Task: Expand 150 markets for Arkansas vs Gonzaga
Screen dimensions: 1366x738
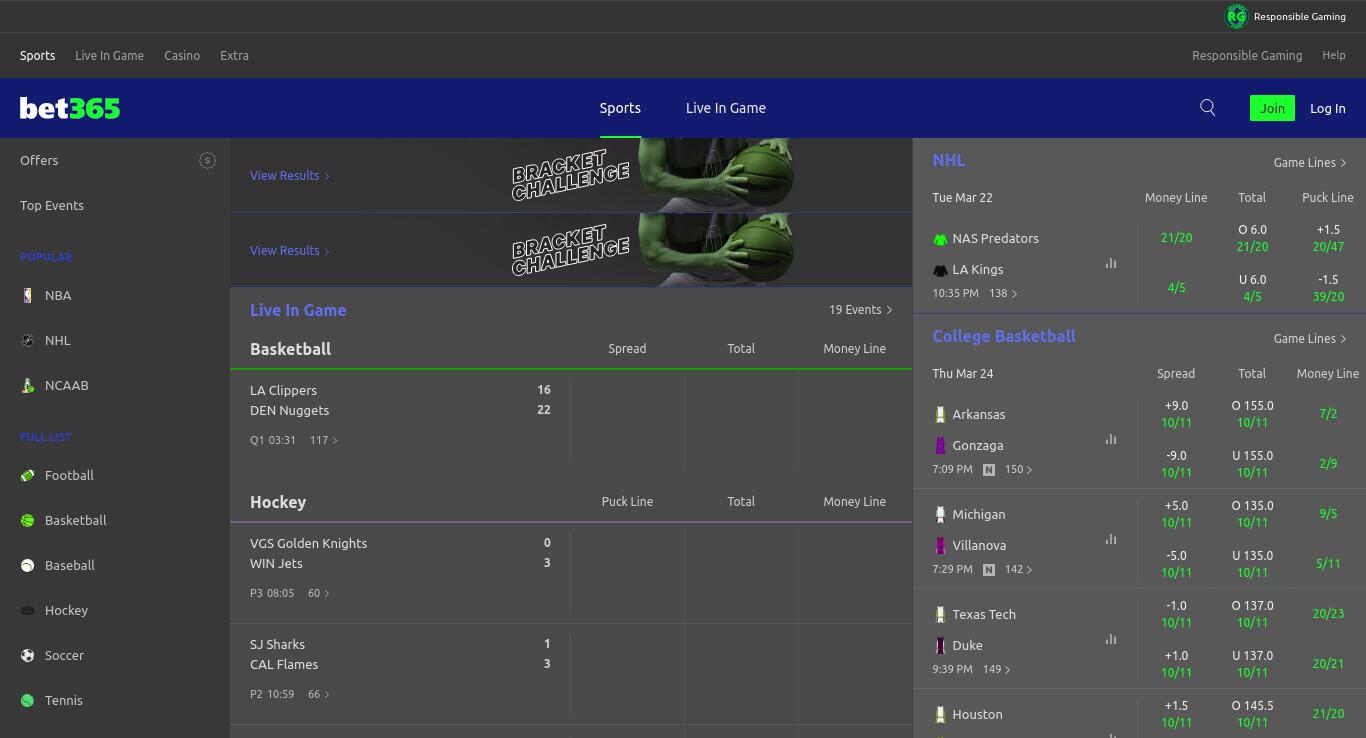Action: click(1018, 469)
